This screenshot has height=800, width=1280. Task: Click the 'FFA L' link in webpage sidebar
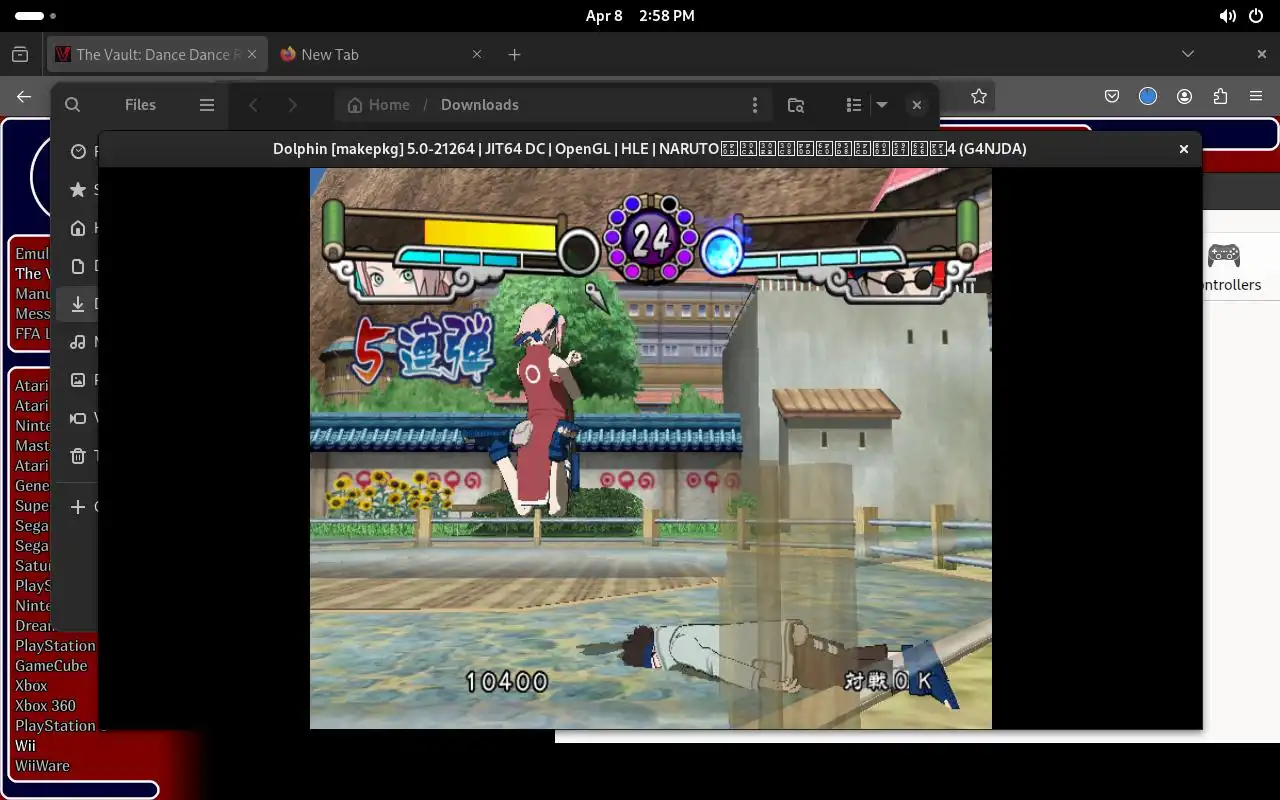click(x=32, y=333)
